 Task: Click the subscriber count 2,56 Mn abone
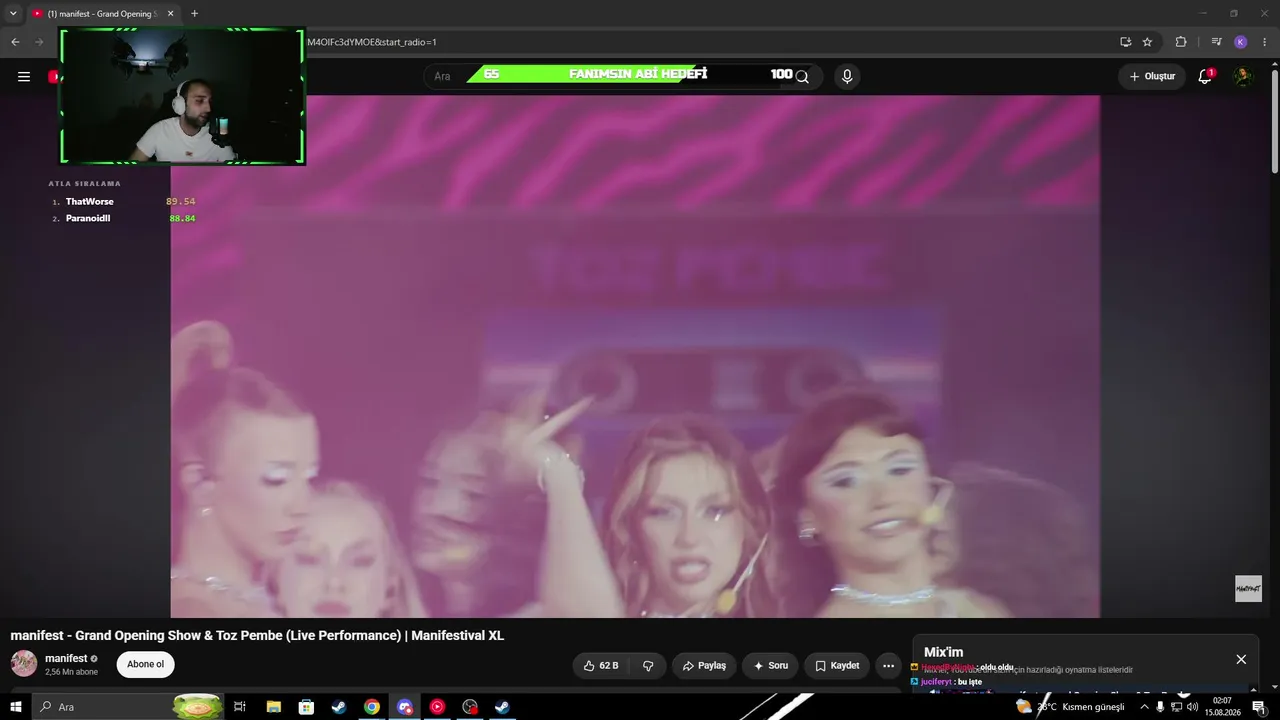click(x=71, y=672)
